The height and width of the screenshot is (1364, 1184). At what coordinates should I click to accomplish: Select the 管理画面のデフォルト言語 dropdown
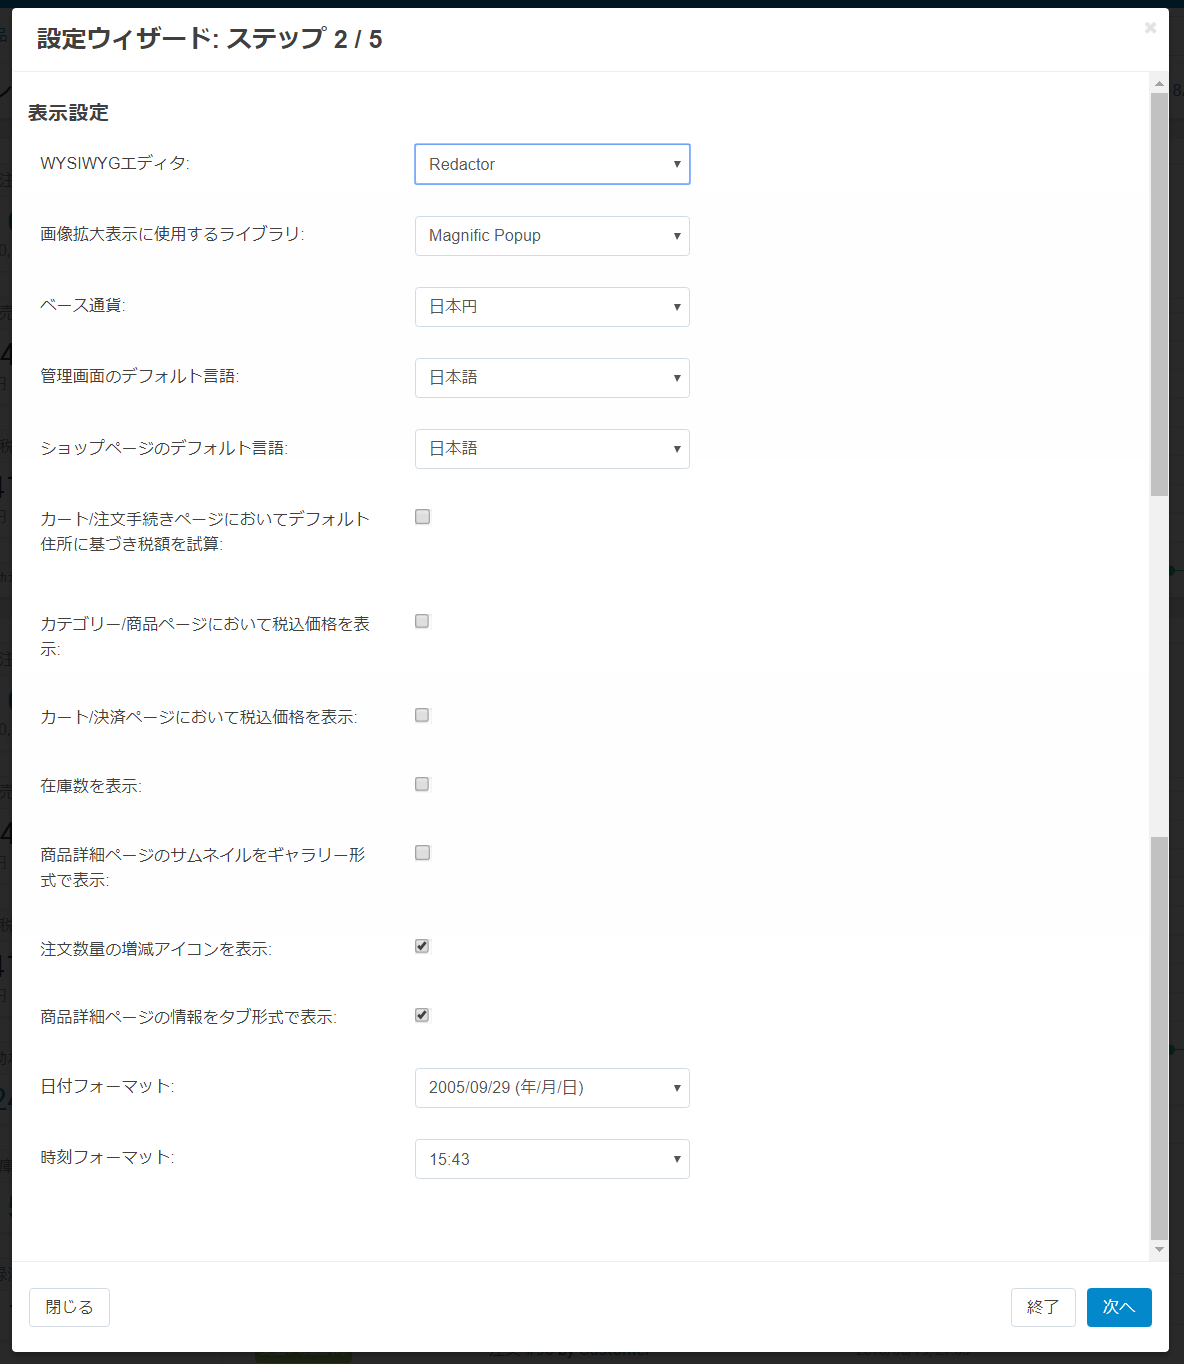tap(552, 378)
